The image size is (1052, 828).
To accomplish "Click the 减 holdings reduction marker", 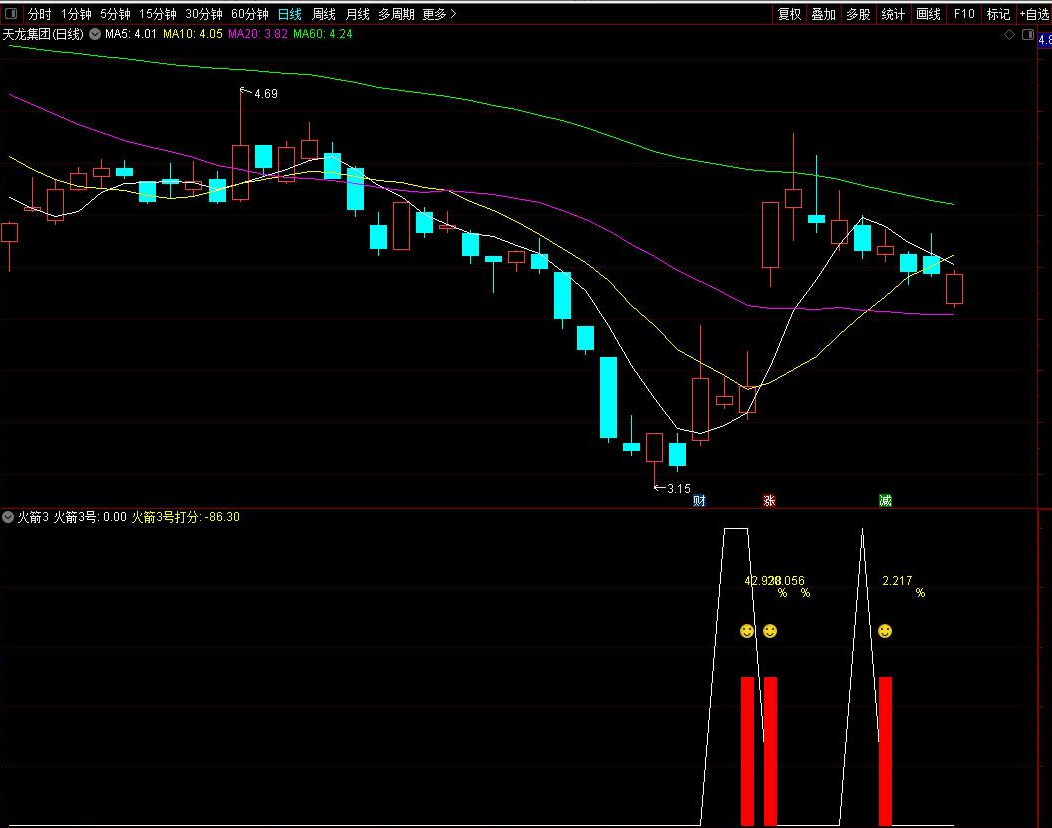I will pyautogui.click(x=886, y=501).
